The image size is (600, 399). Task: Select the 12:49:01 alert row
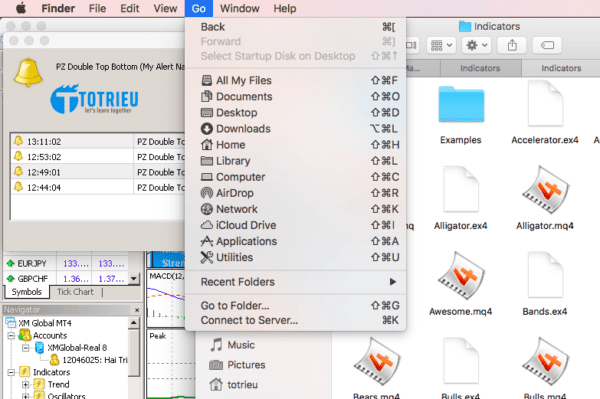(x=98, y=172)
